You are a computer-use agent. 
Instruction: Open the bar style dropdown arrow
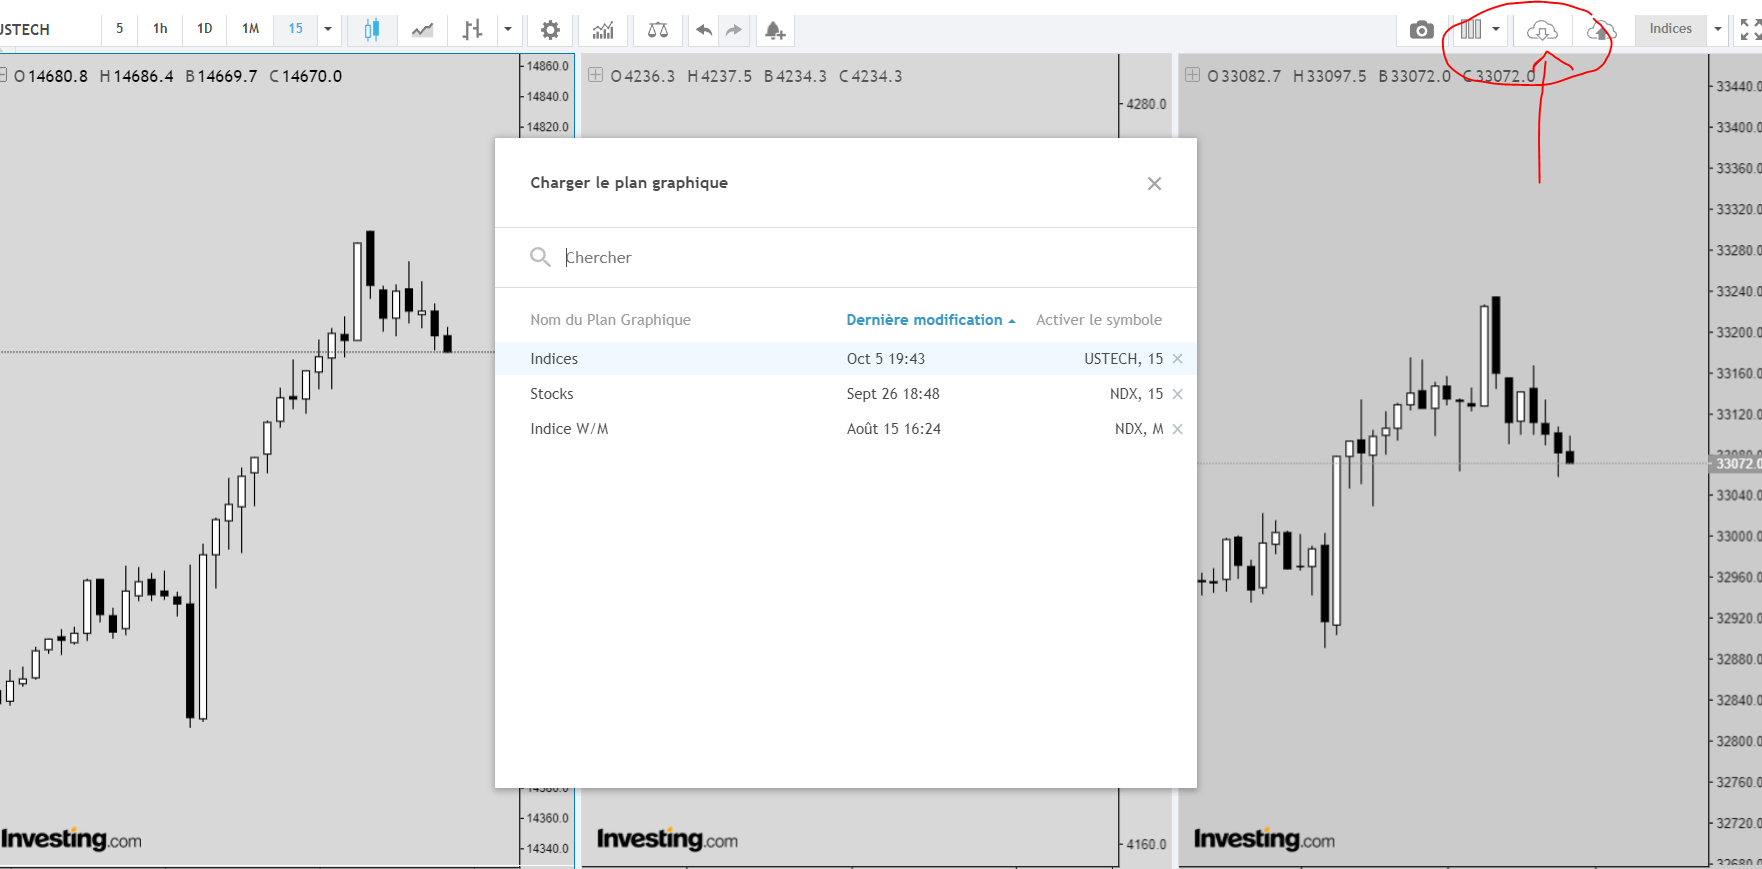pyautogui.click(x=508, y=29)
